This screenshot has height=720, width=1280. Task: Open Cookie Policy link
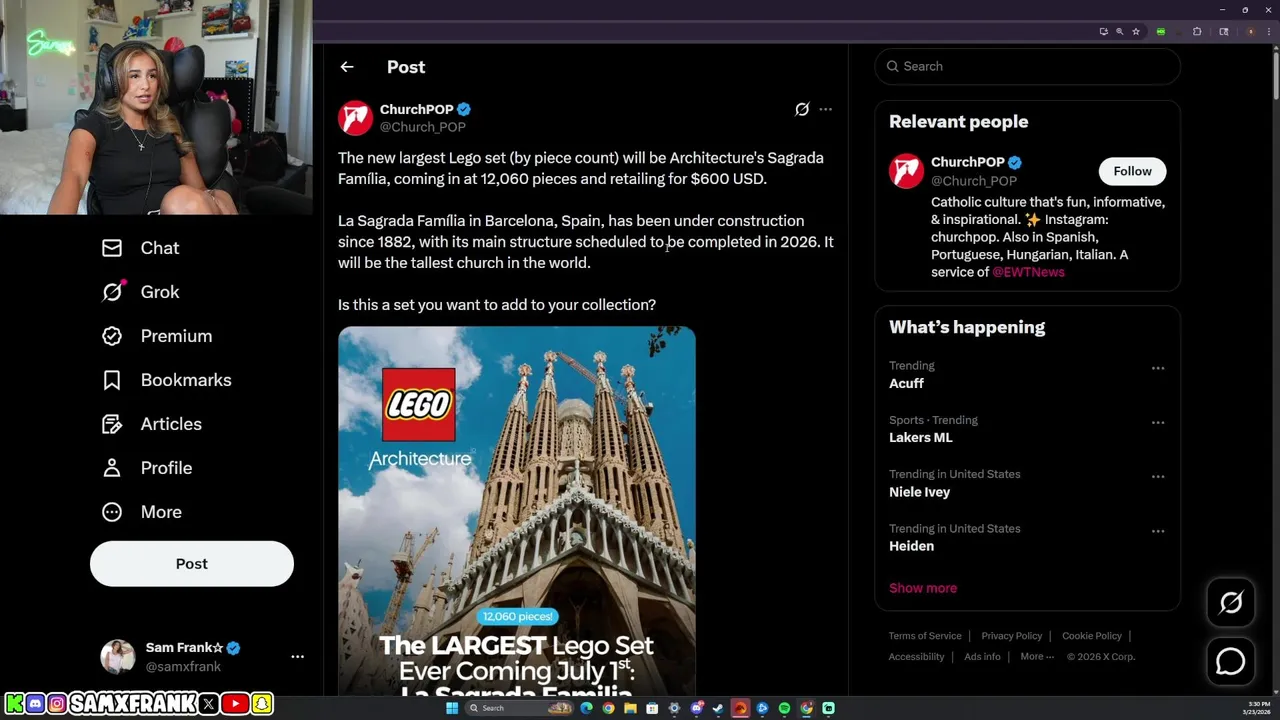pos(1092,636)
